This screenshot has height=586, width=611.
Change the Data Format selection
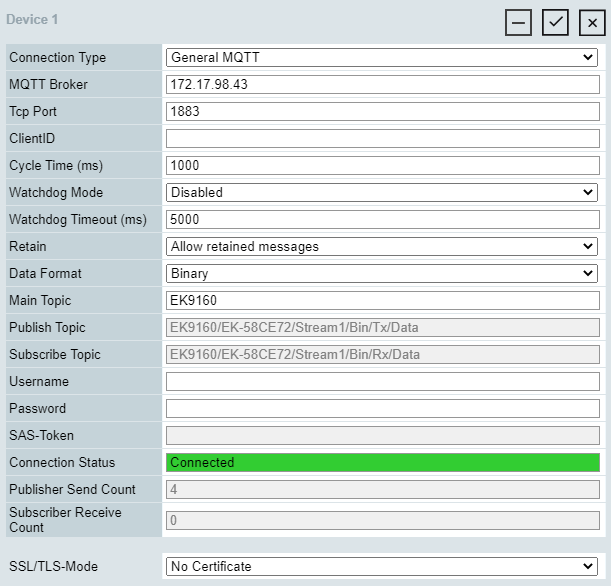[x=382, y=273]
